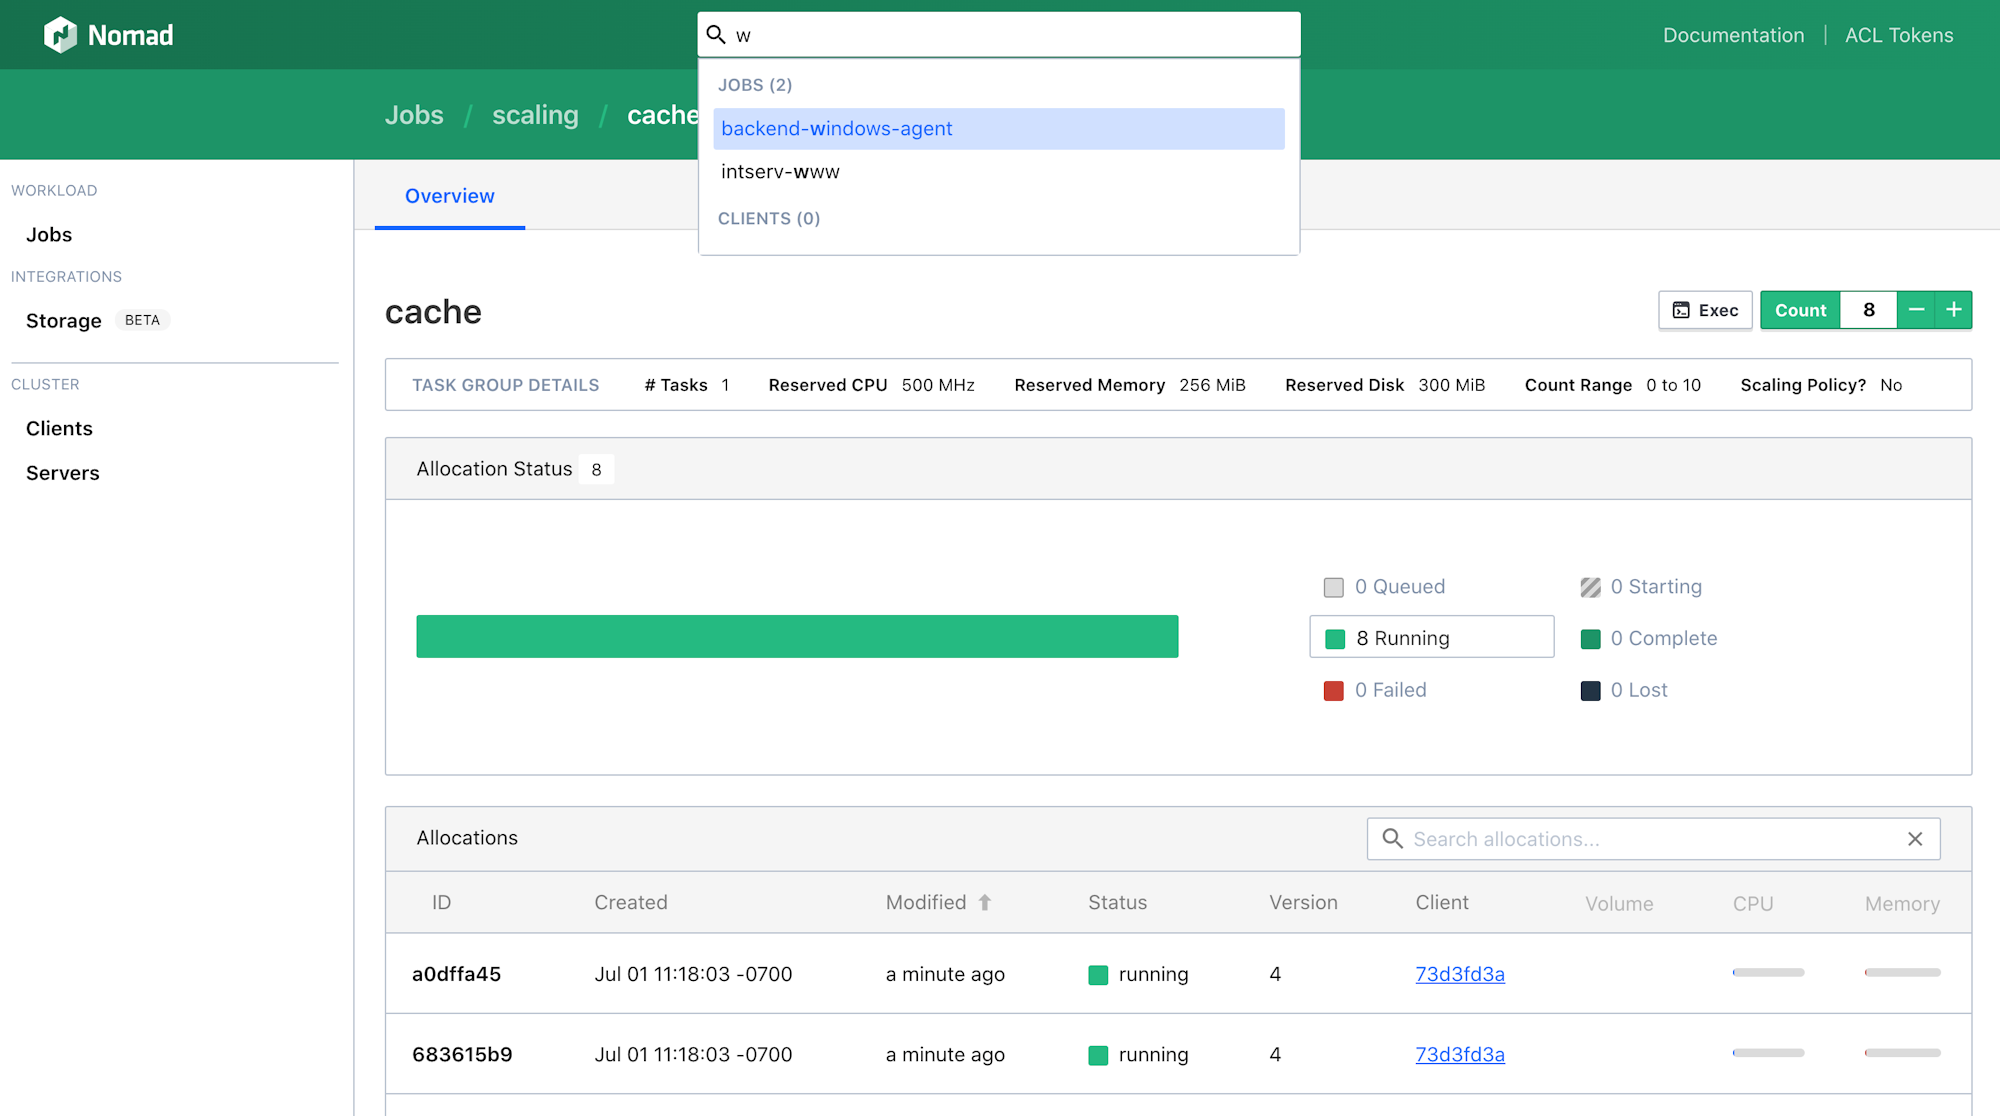The image size is (2000, 1116).
Task: Open Documentation from the top bar
Action: click(x=1733, y=35)
